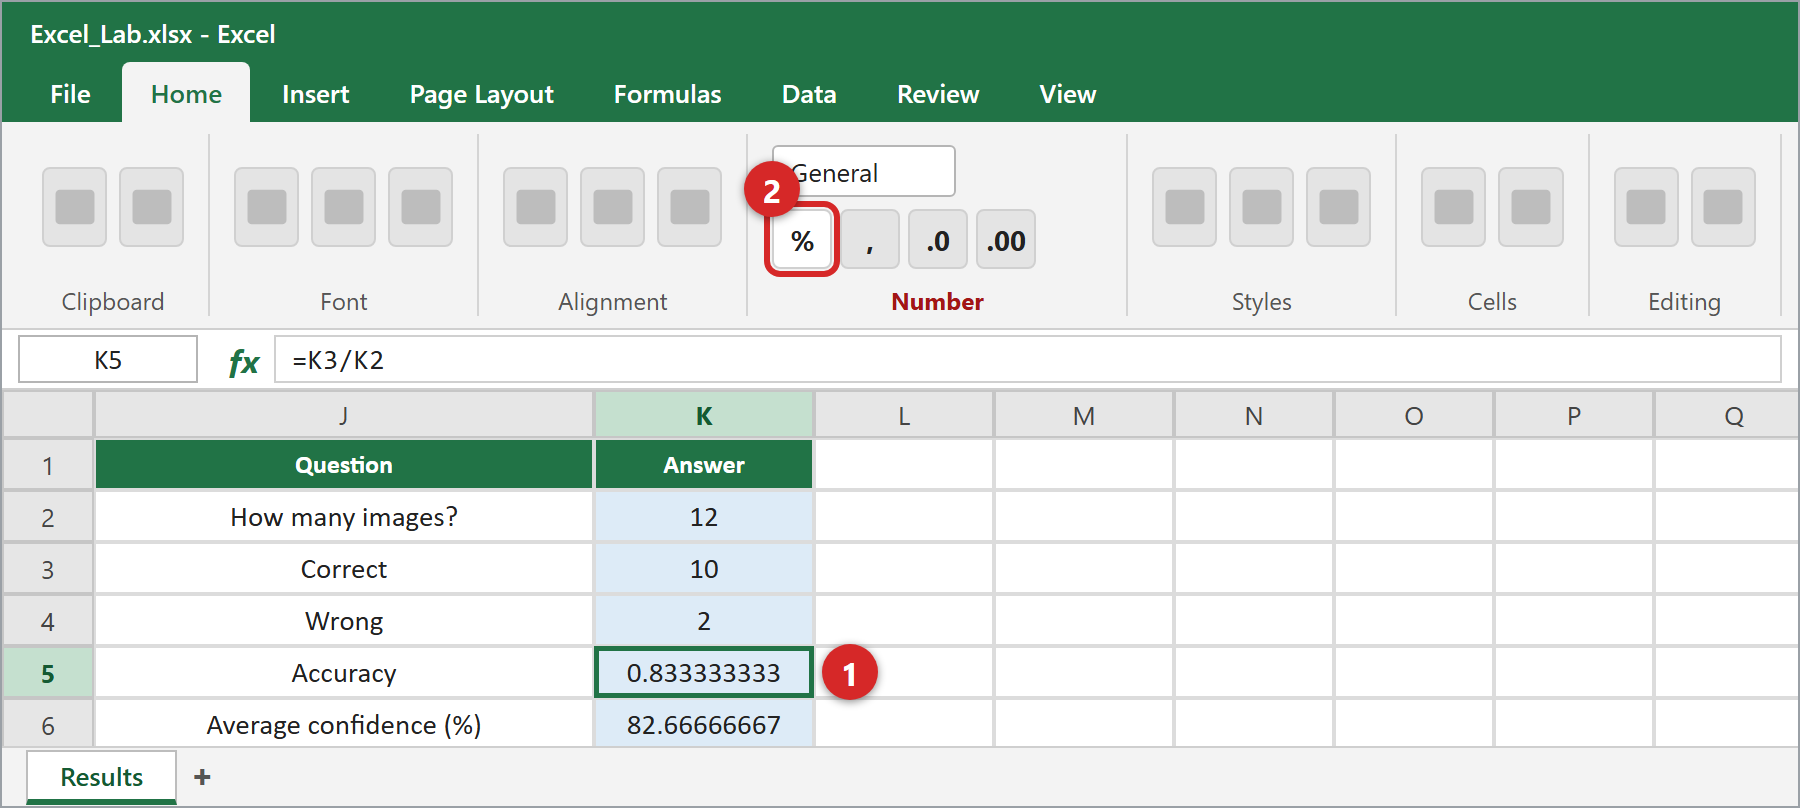Click the "Correct" label cell
The width and height of the screenshot is (1800, 808).
pos(344,569)
